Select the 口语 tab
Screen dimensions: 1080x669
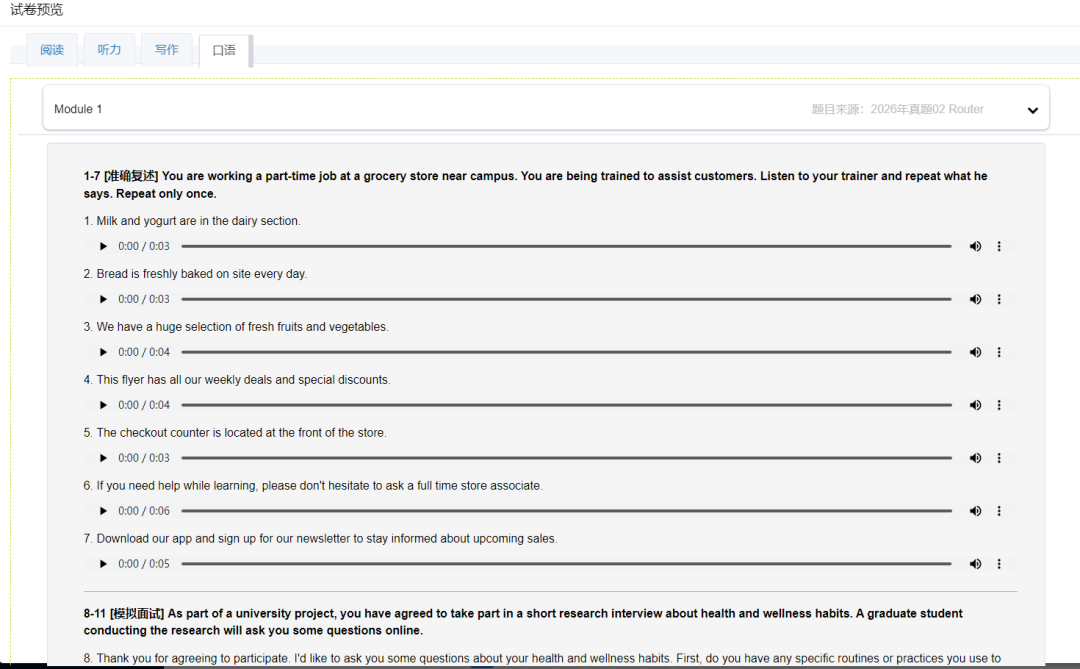pos(225,51)
